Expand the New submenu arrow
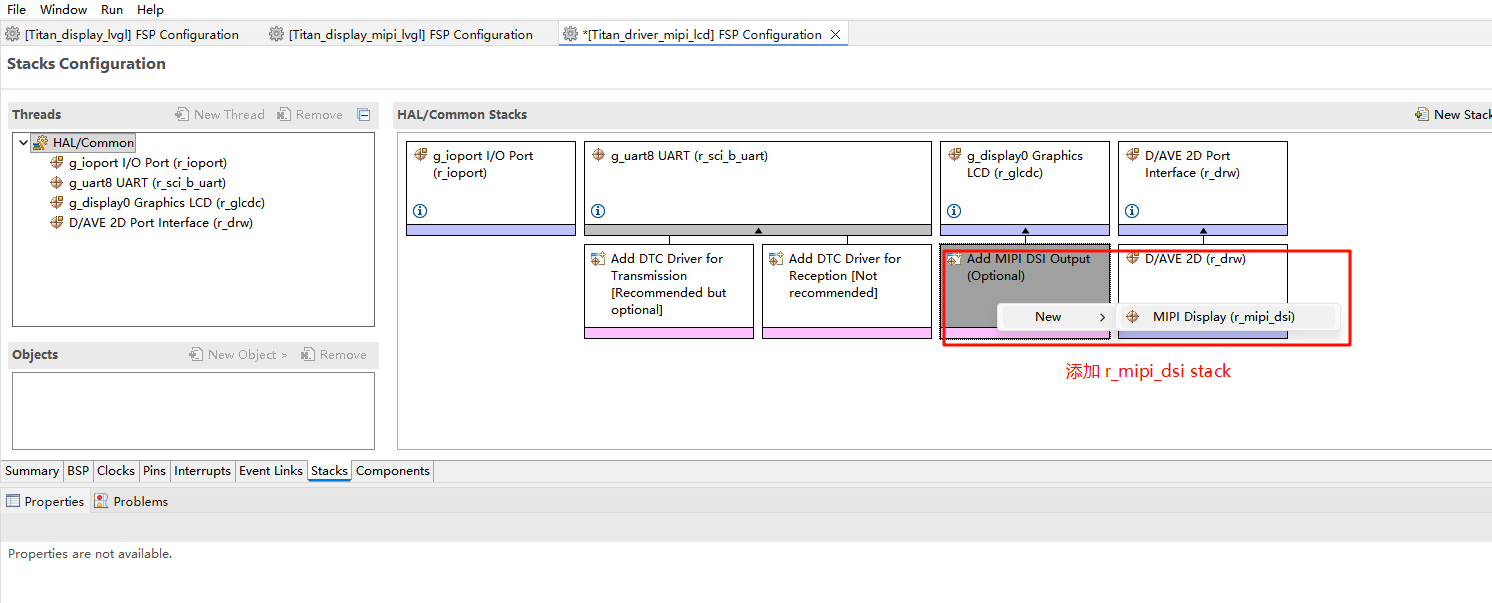 tap(1102, 317)
